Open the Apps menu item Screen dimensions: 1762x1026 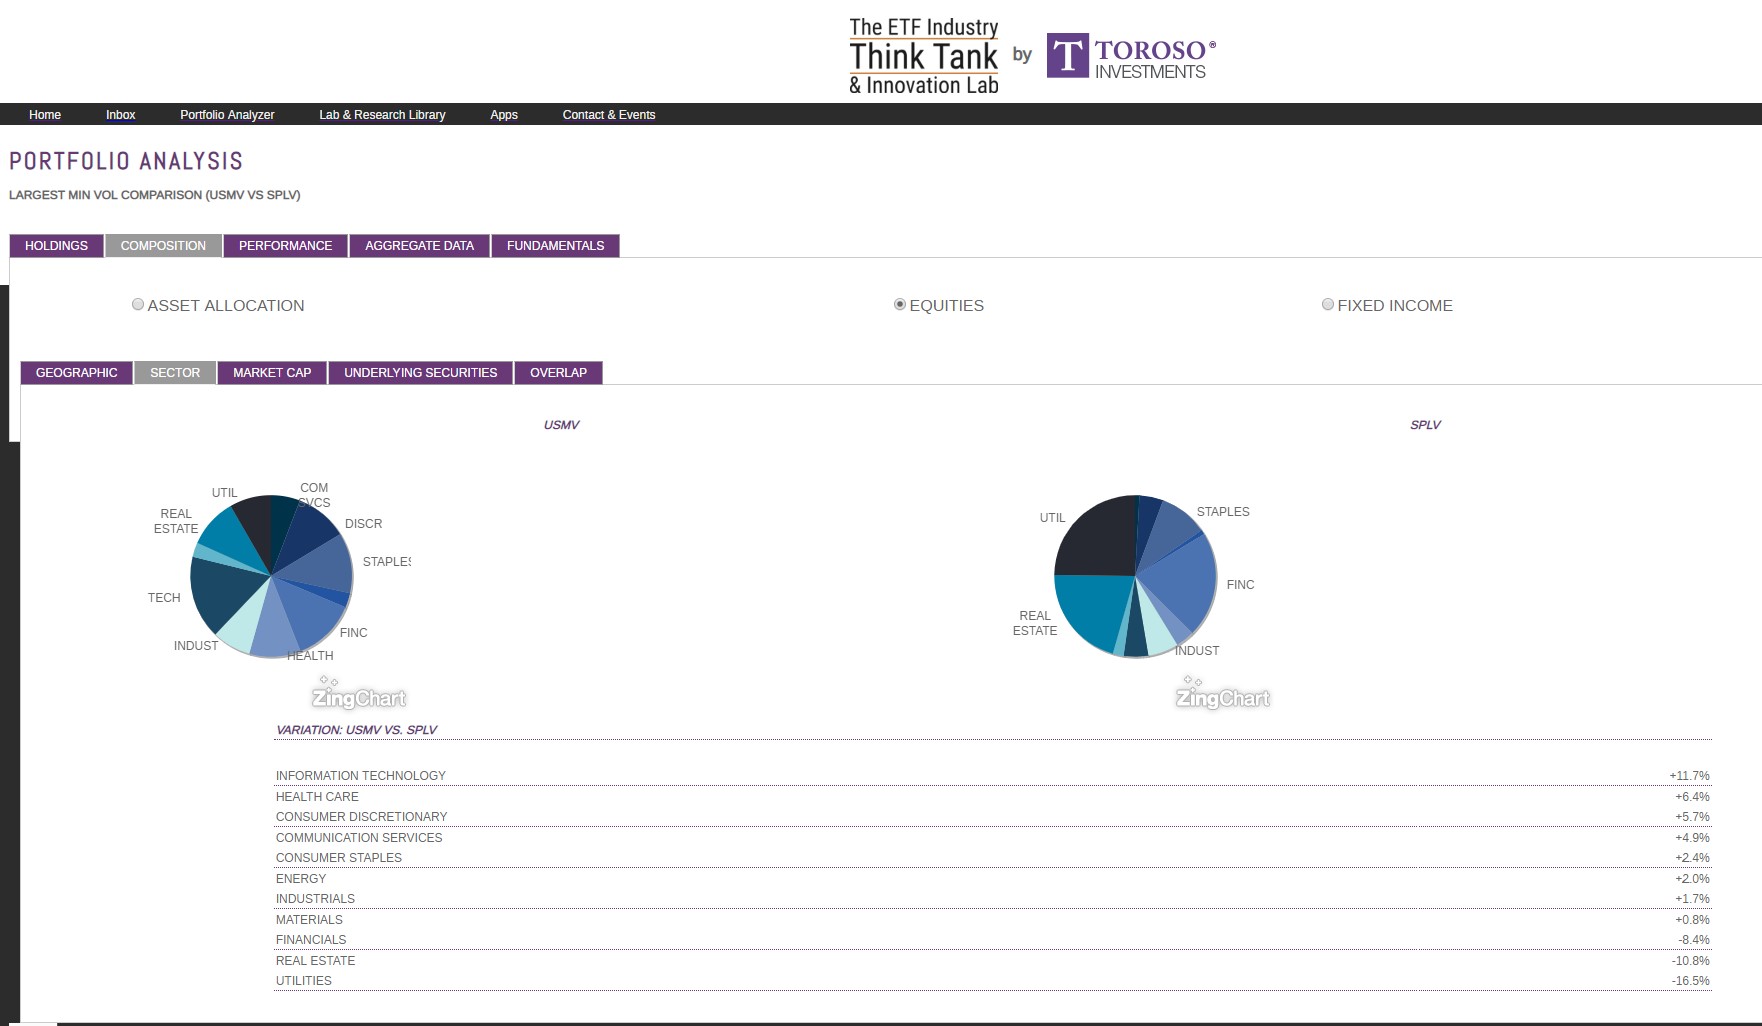point(504,115)
